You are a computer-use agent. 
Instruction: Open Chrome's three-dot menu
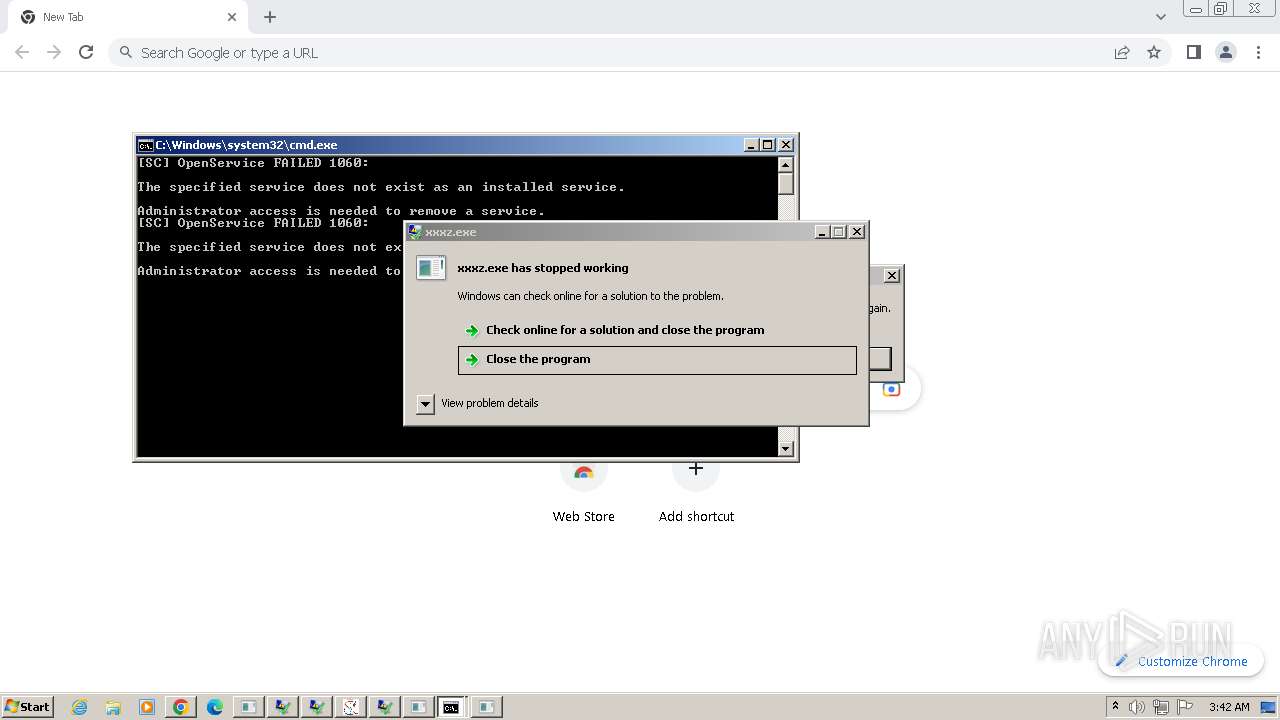(1258, 53)
